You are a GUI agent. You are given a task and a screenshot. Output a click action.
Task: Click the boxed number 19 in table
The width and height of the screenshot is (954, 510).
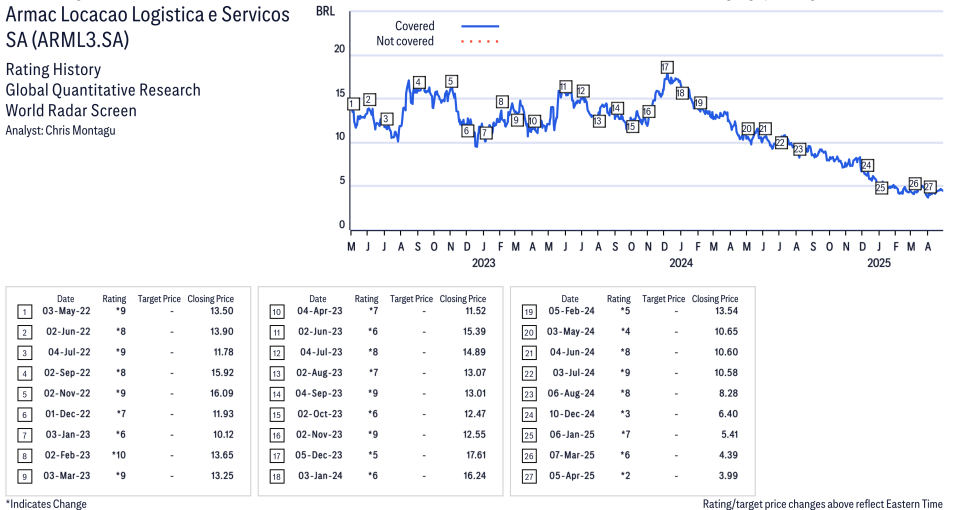529,312
